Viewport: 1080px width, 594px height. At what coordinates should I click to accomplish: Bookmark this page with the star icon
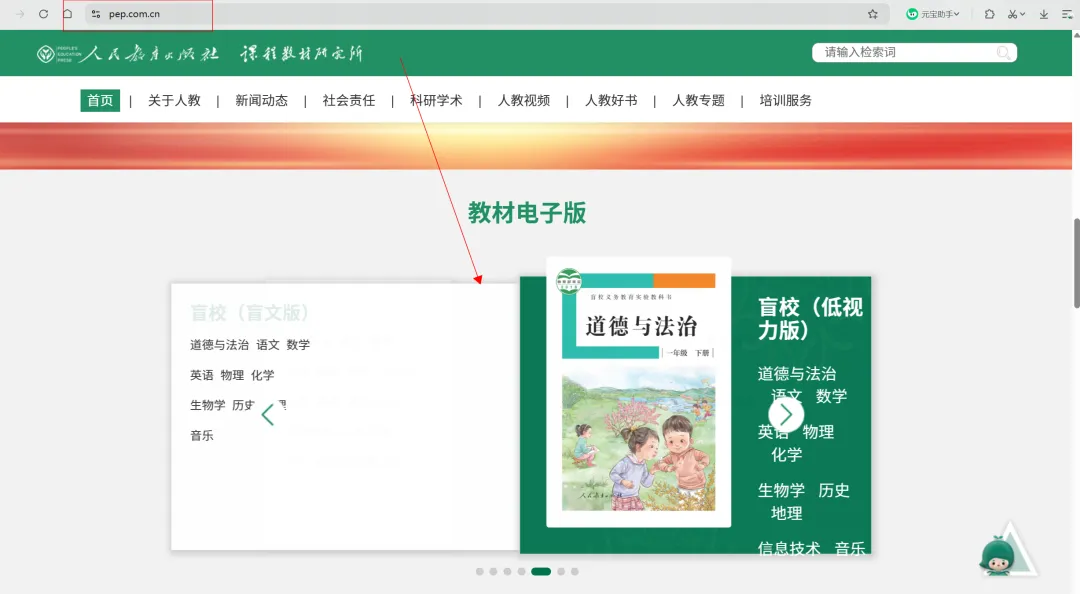873,14
